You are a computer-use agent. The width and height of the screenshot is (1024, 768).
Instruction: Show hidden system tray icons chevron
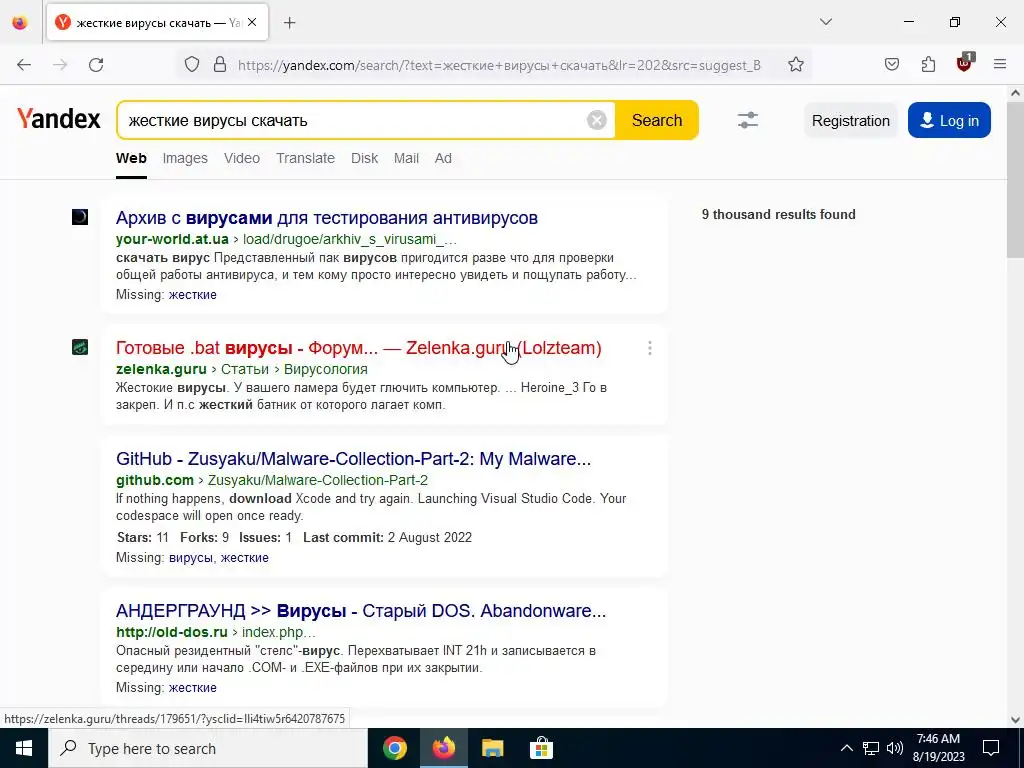[846, 748]
